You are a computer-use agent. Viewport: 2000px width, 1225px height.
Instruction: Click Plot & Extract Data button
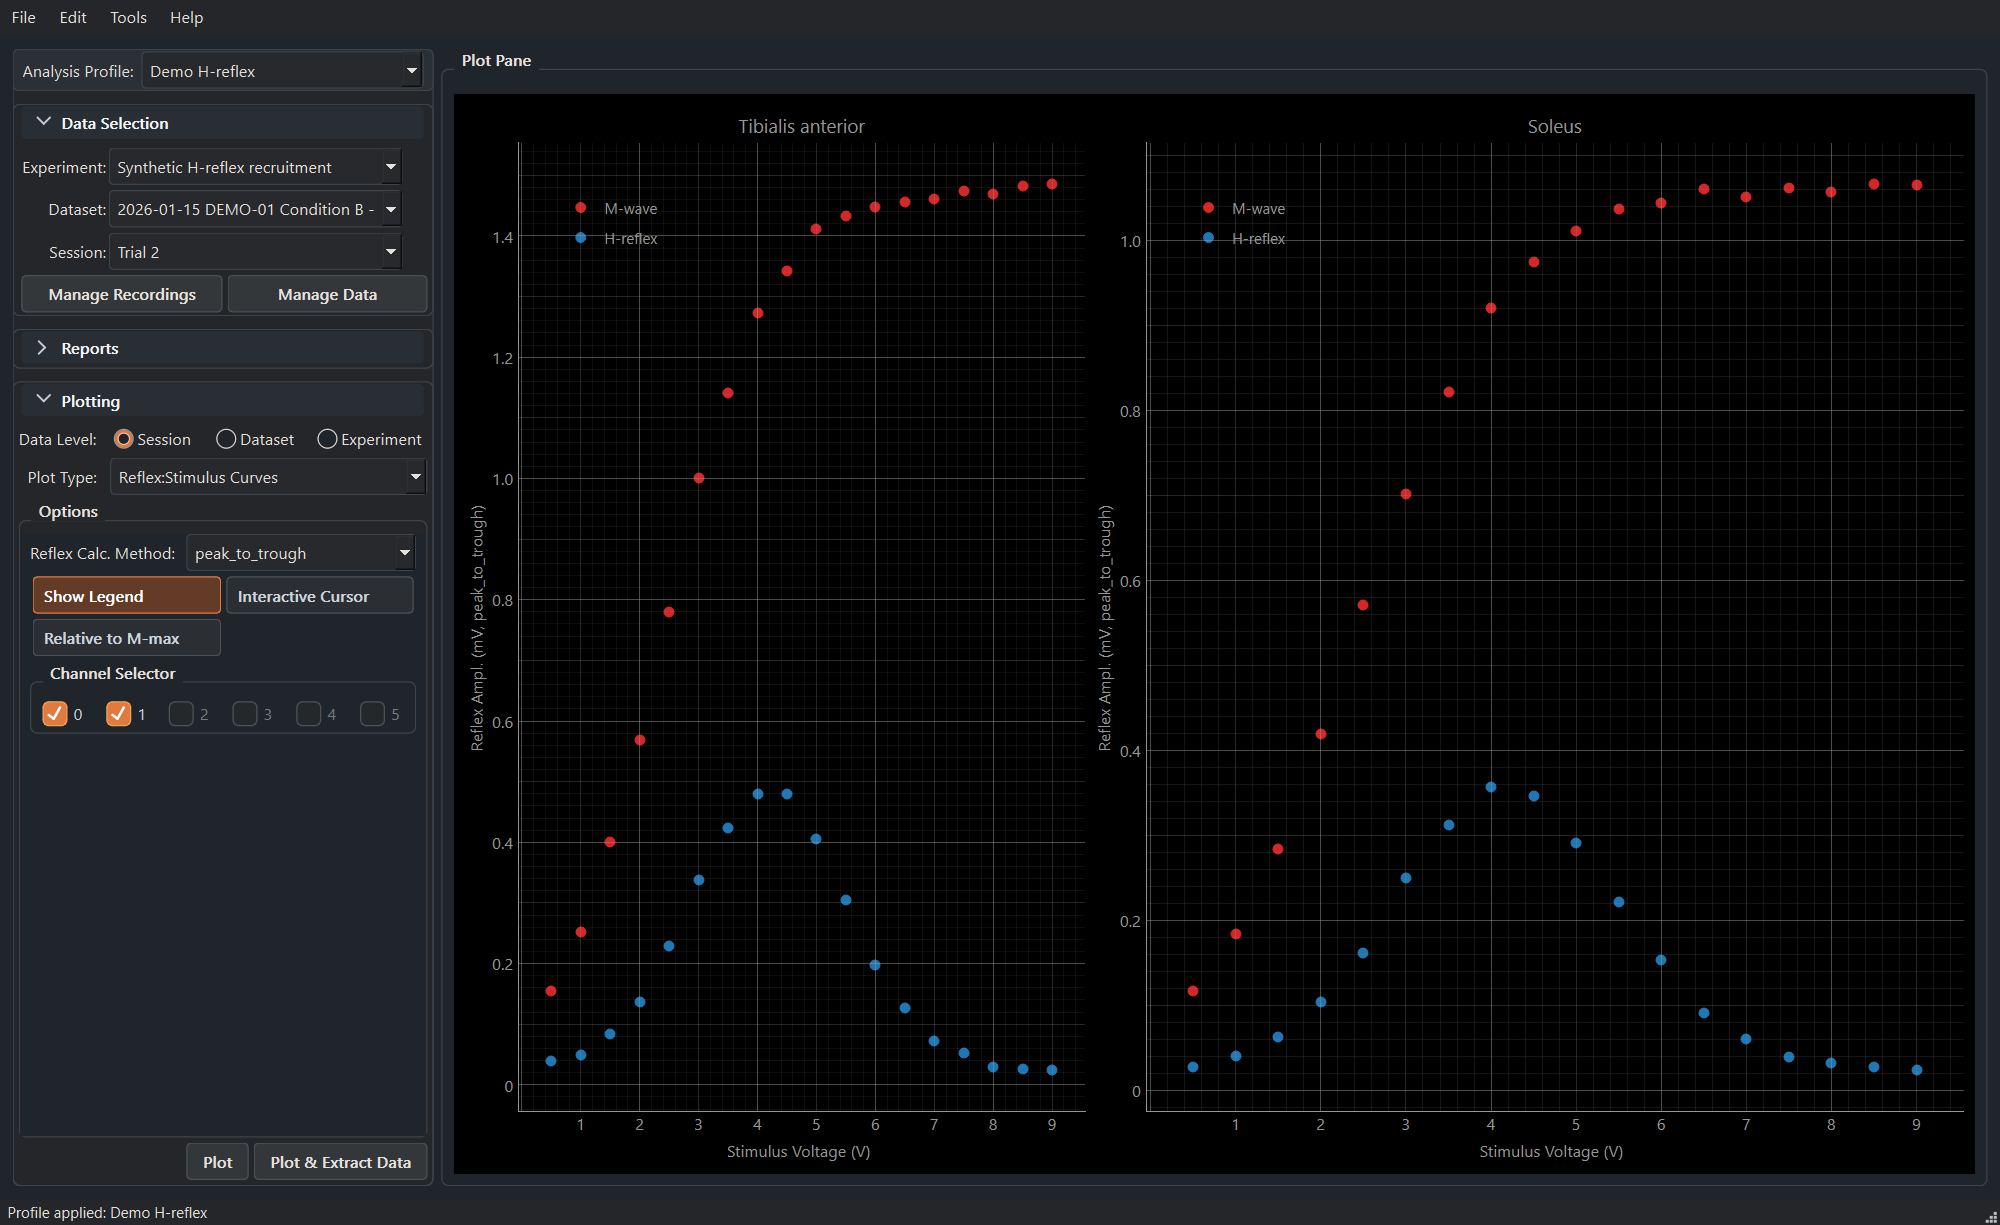point(340,1162)
